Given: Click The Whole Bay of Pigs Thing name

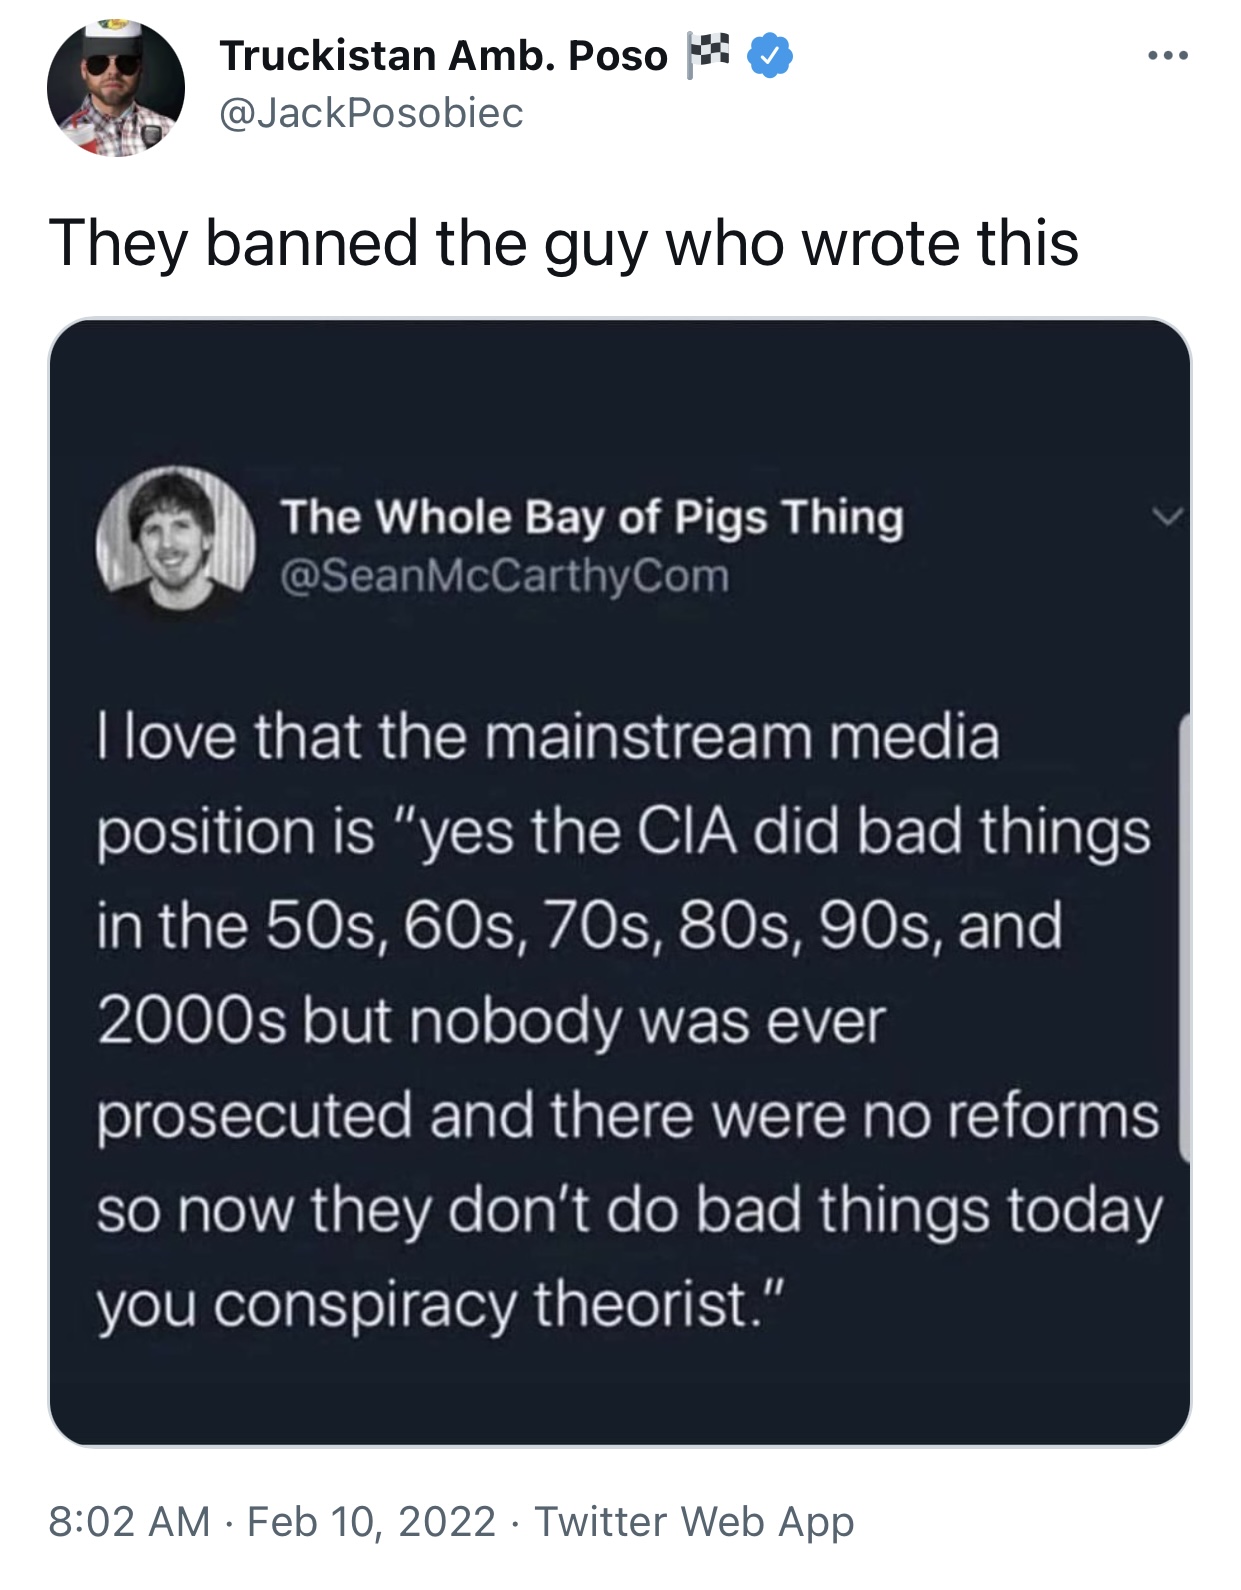Looking at the screenshot, I should (592, 517).
